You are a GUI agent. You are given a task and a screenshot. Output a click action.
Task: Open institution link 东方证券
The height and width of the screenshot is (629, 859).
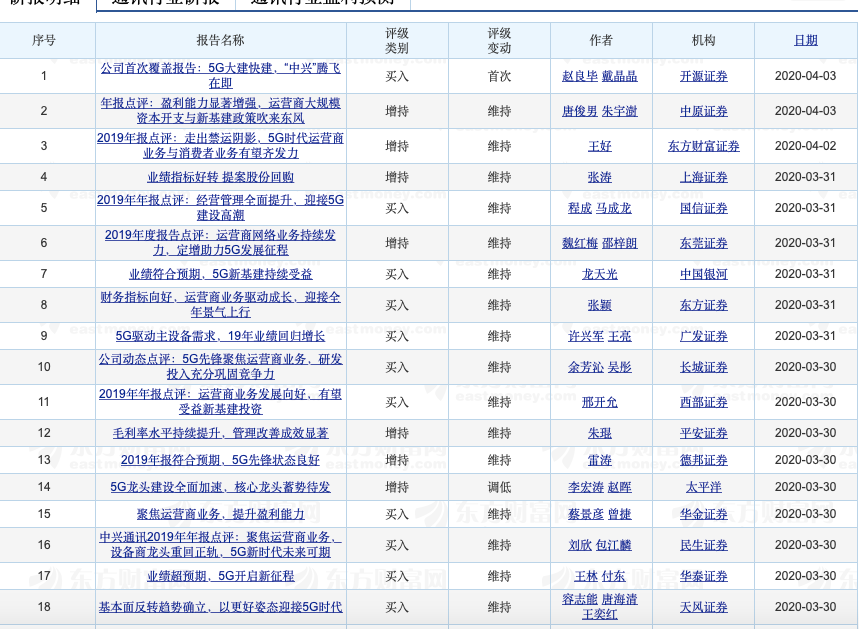[703, 305]
